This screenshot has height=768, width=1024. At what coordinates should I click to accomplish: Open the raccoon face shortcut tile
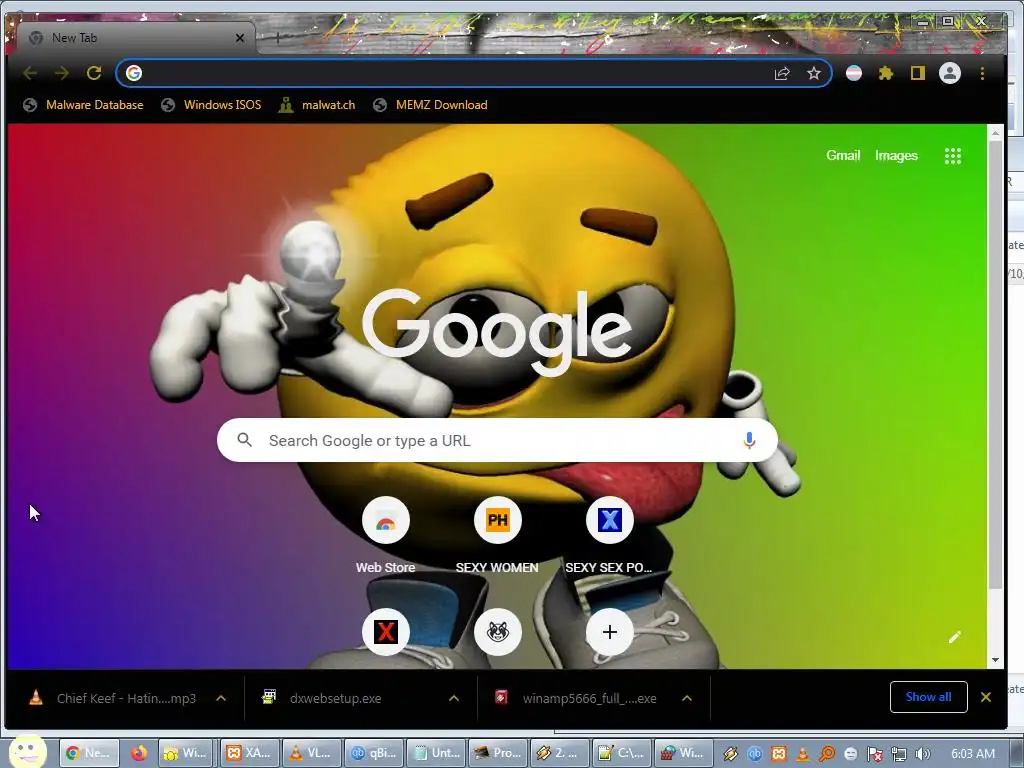[497, 632]
